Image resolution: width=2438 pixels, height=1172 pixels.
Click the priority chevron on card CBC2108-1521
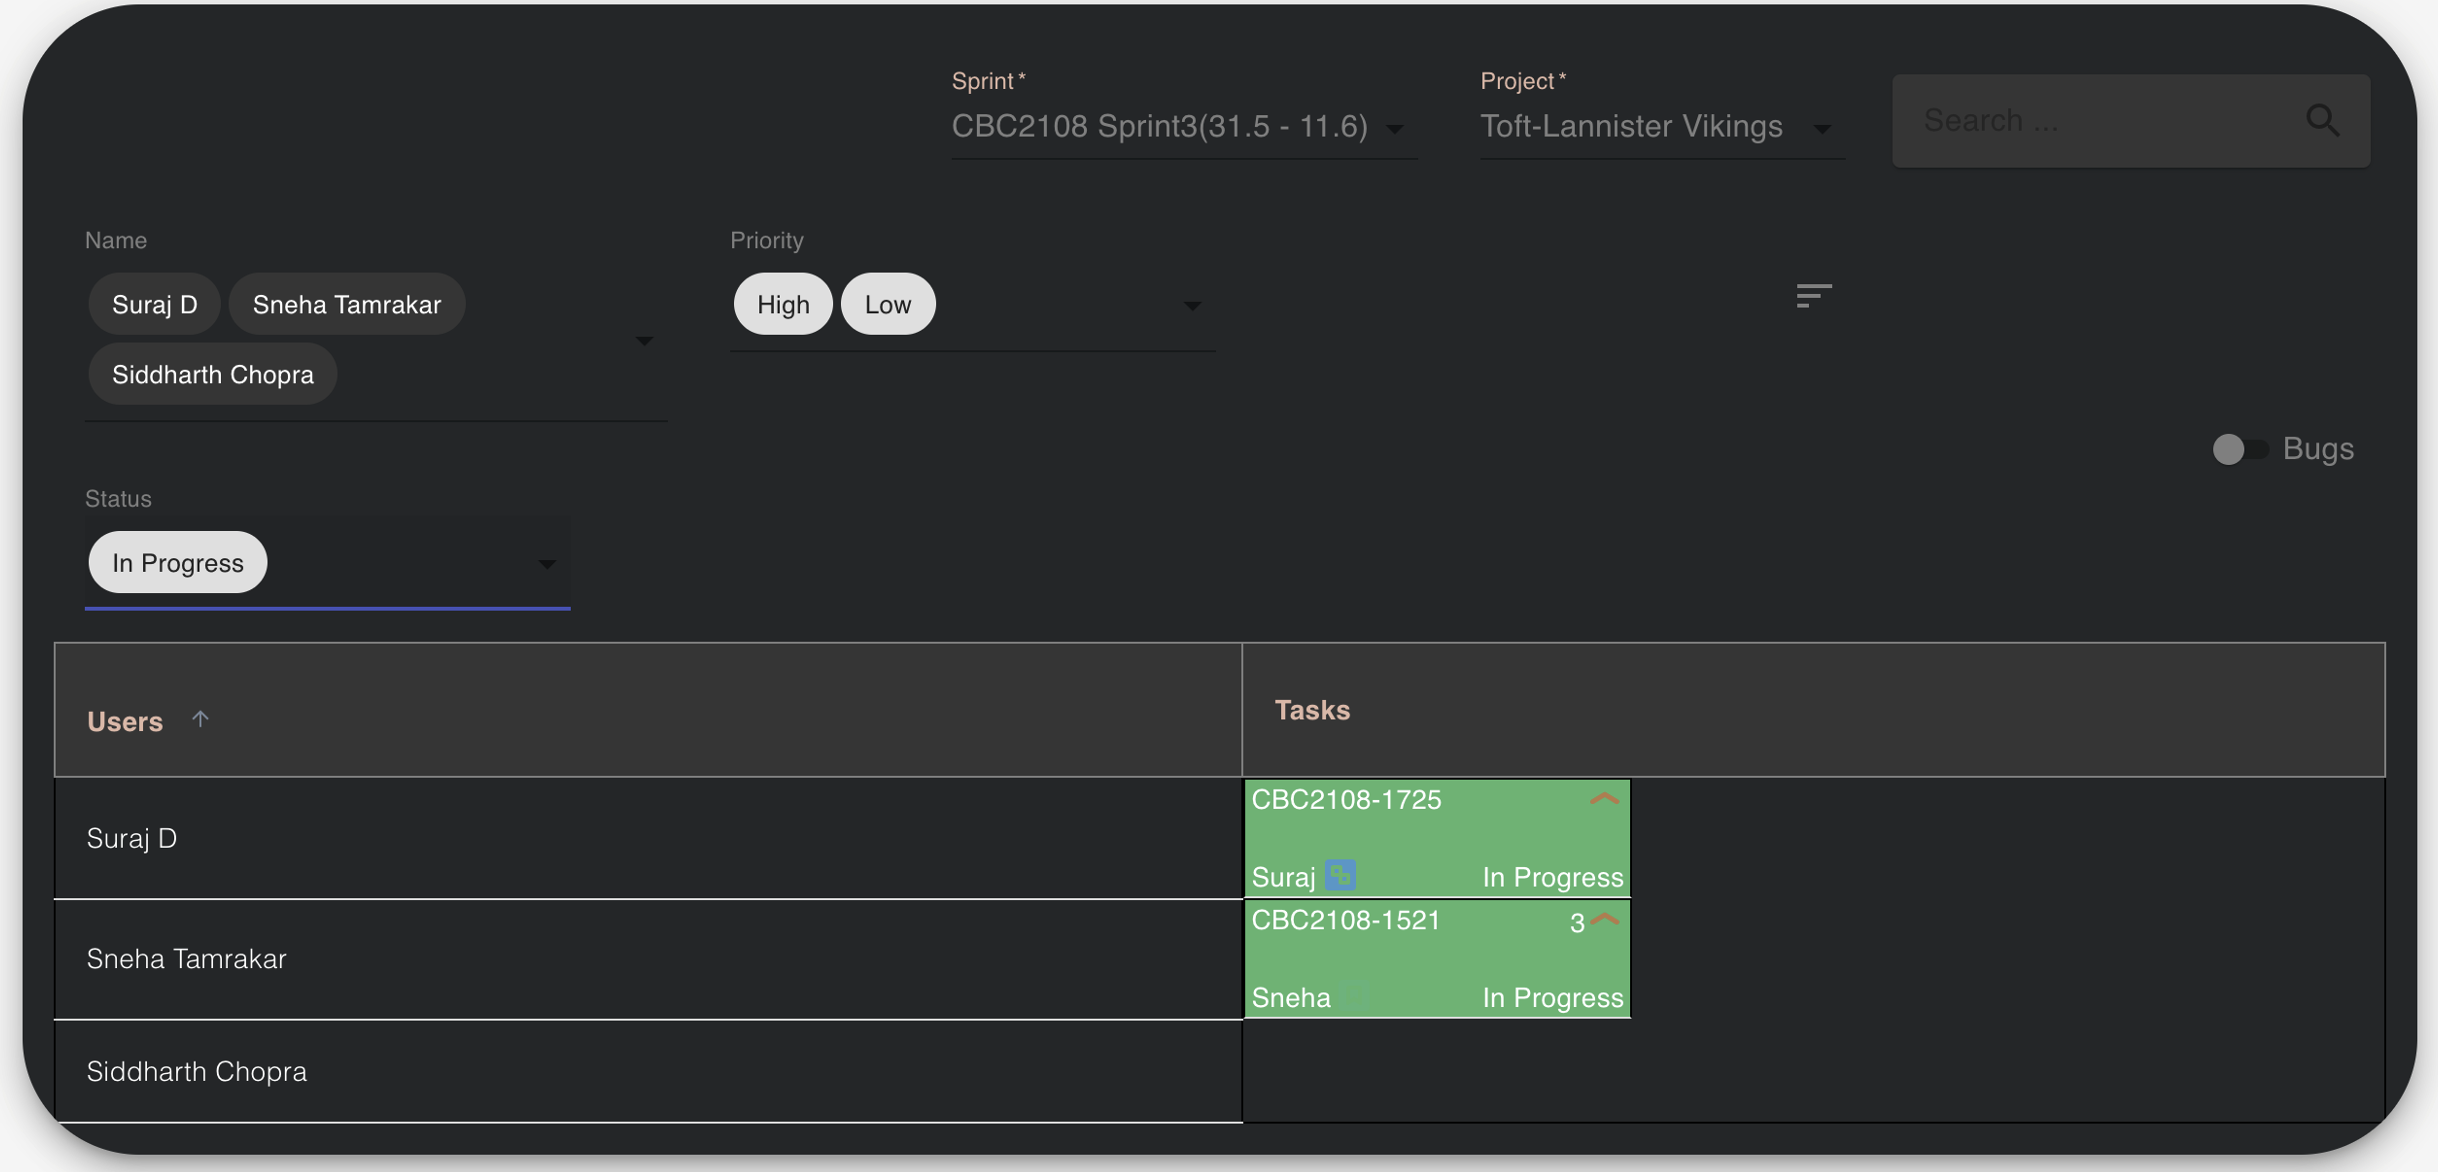(1603, 921)
